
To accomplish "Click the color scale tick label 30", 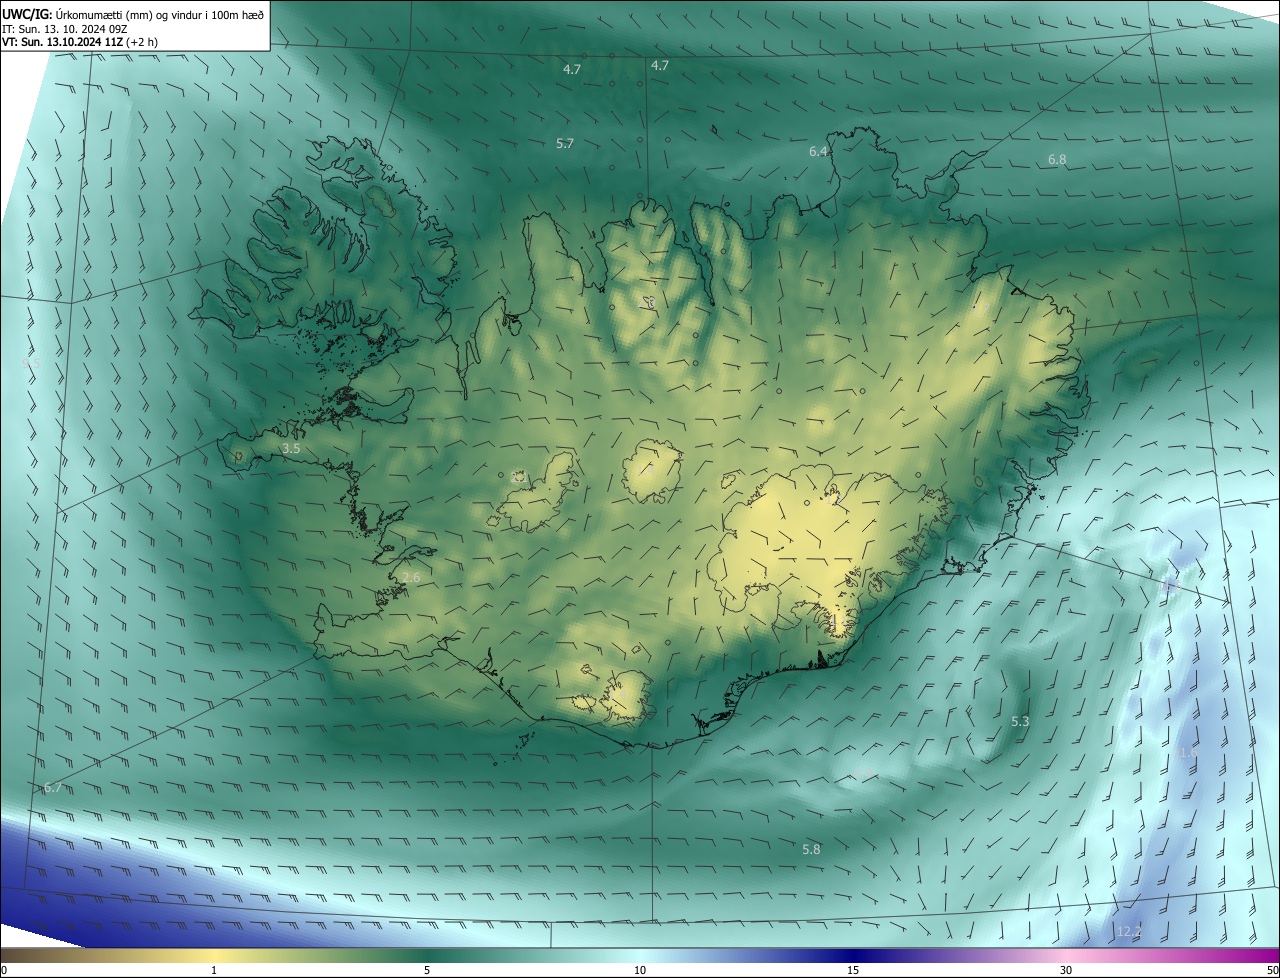I will click(x=1066, y=970).
